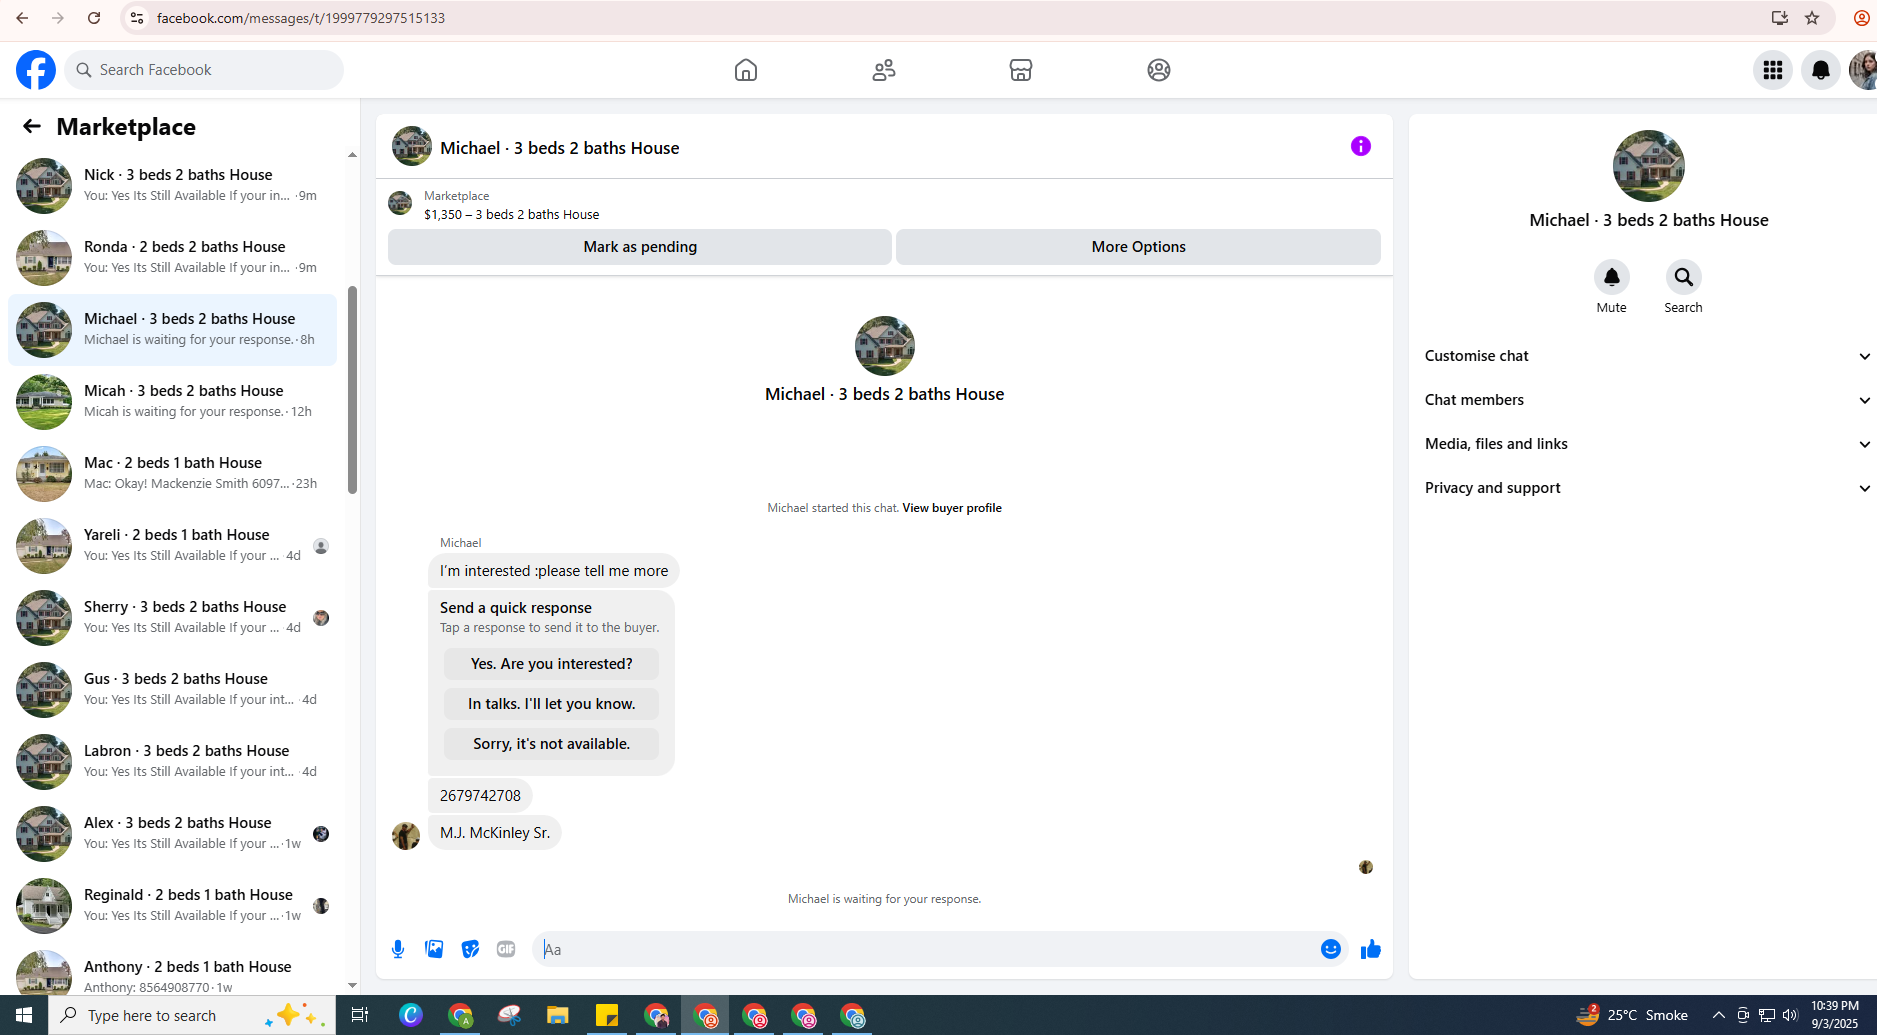Open the clock showing 10:39 PM
1877x1035 pixels.
(1835, 1015)
